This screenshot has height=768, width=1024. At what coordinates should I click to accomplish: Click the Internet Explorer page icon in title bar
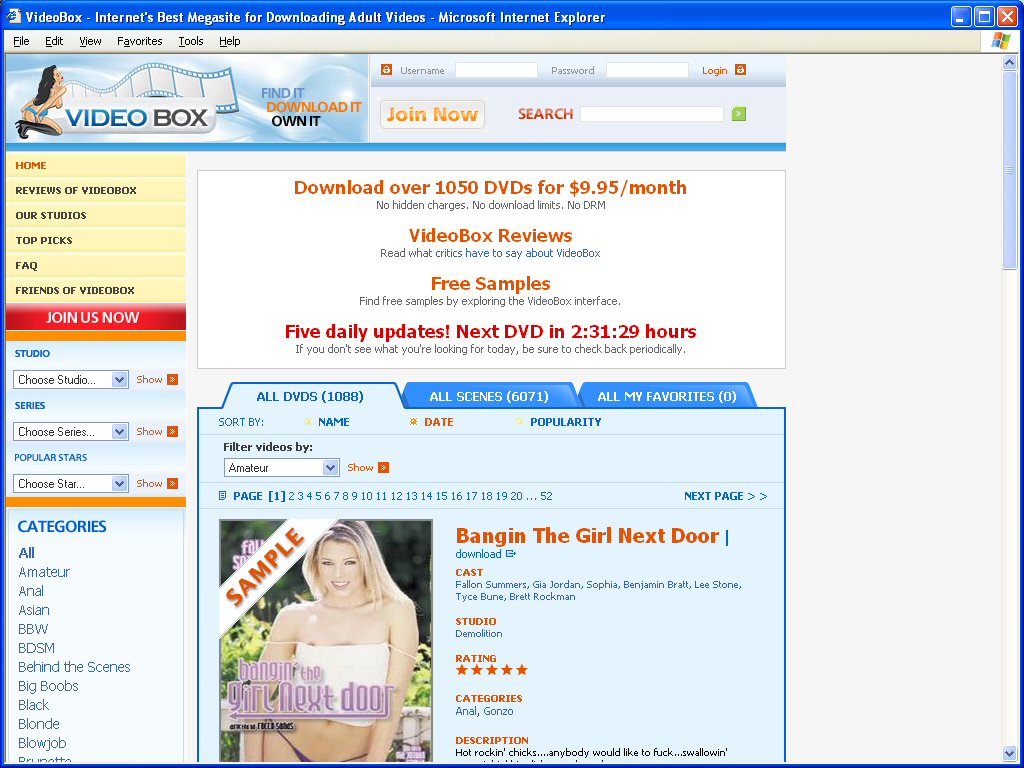14,16
